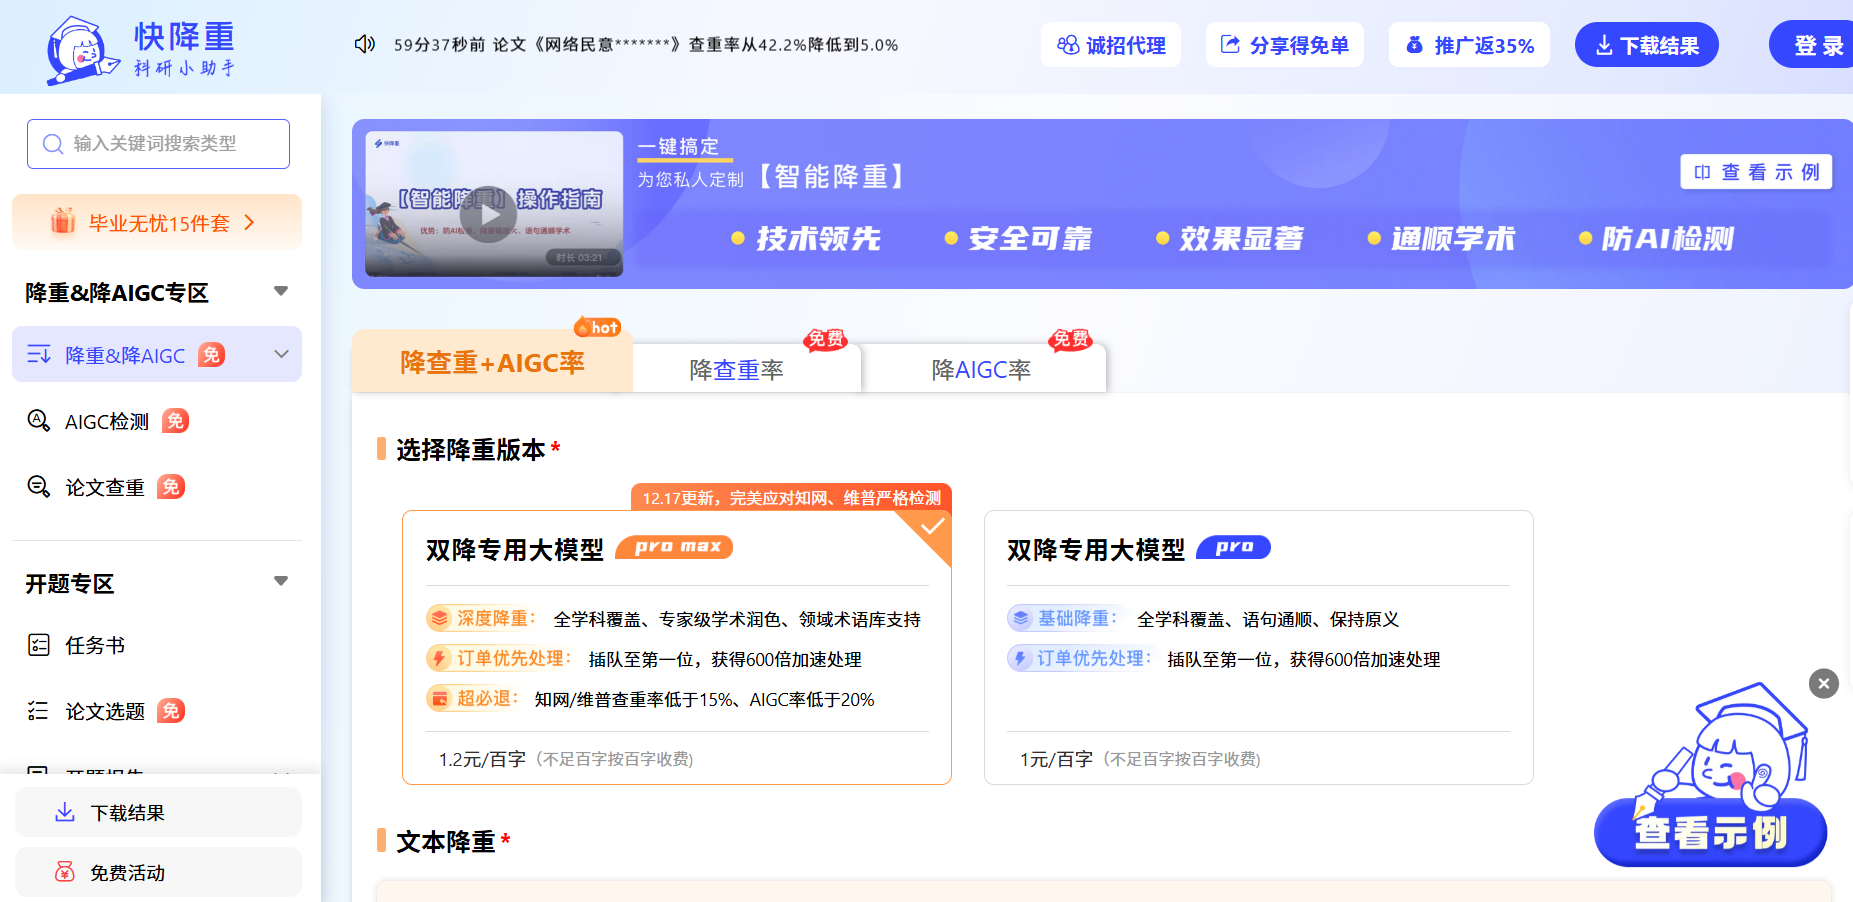
Task: Click the 任务书 document icon
Action: click(x=38, y=645)
